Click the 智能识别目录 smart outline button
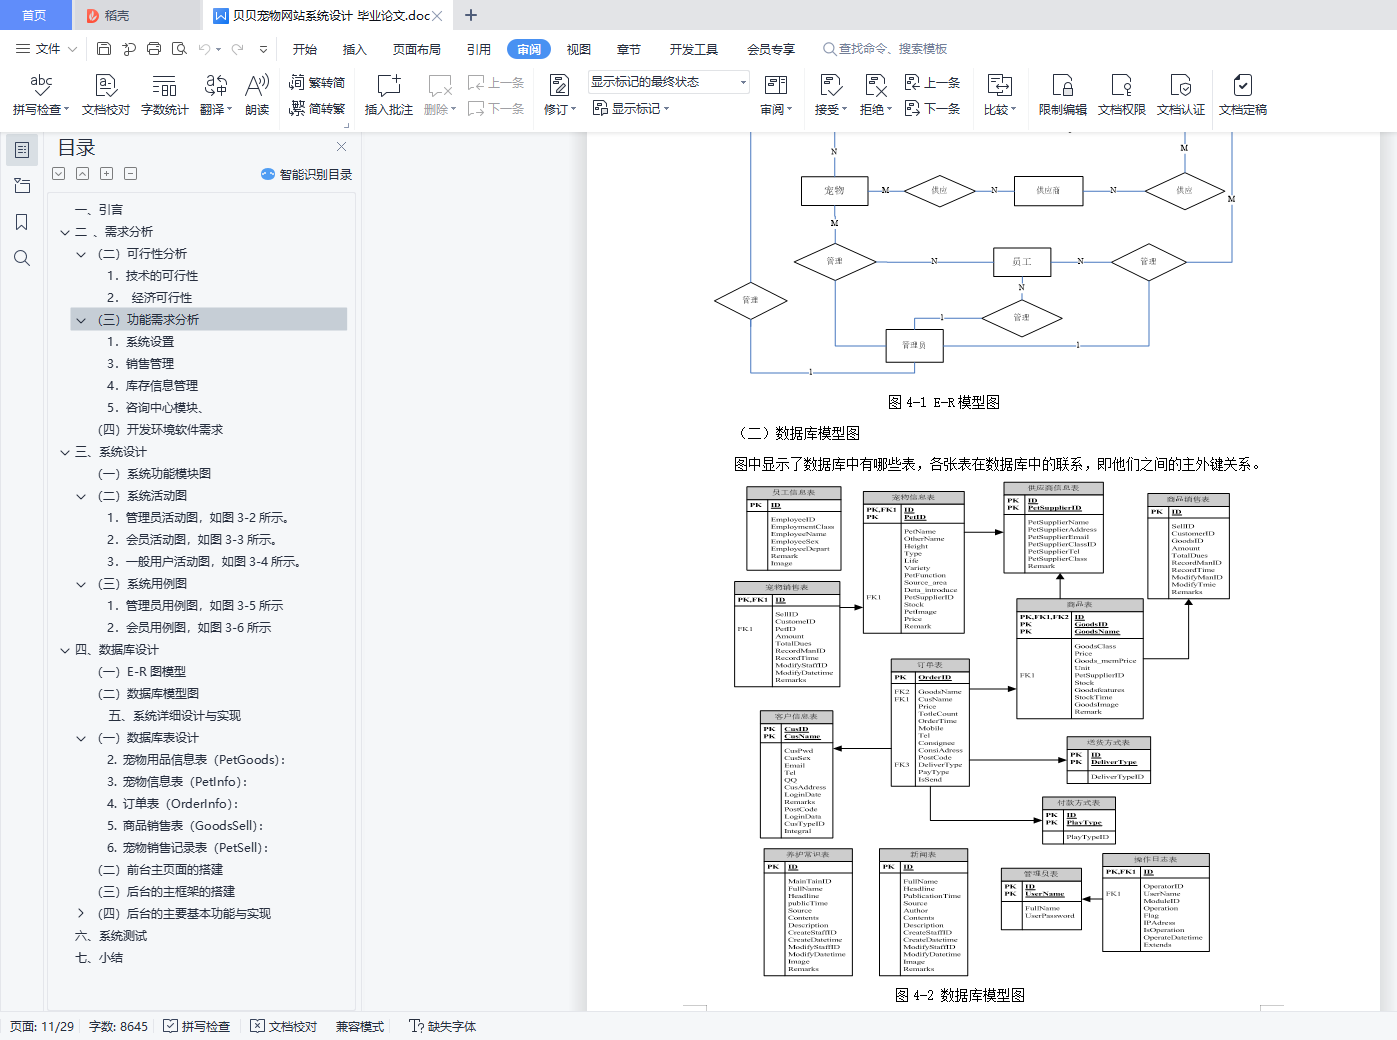Viewport: 1397px width, 1040px height. (306, 174)
